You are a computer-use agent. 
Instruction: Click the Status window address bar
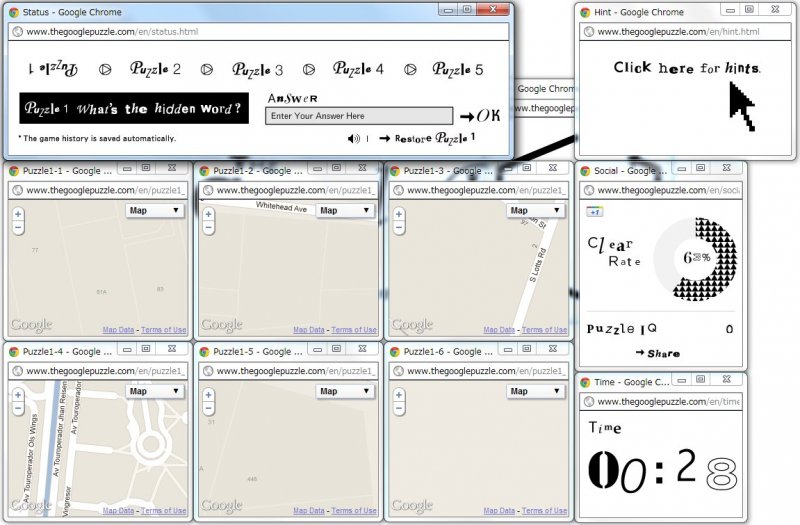pos(259,32)
